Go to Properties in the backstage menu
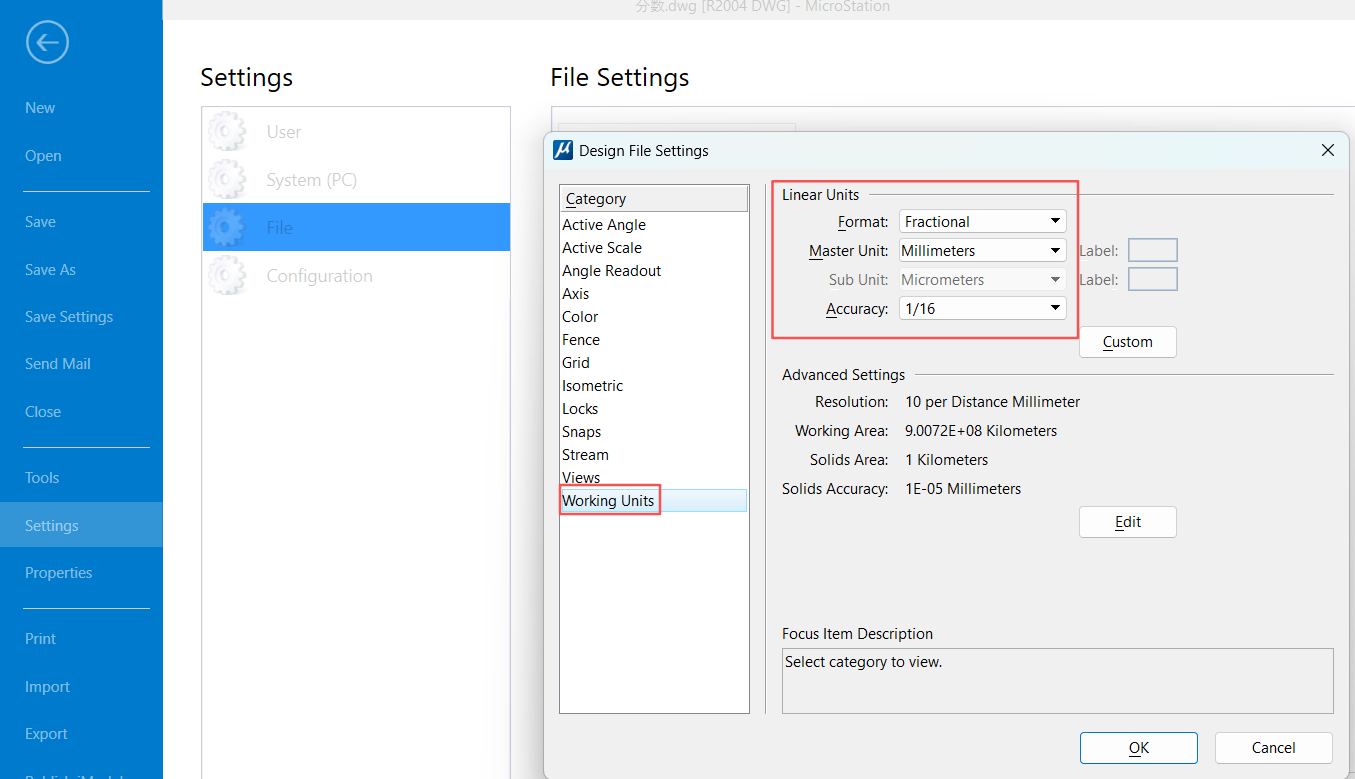The image size is (1355, 779). click(58, 573)
